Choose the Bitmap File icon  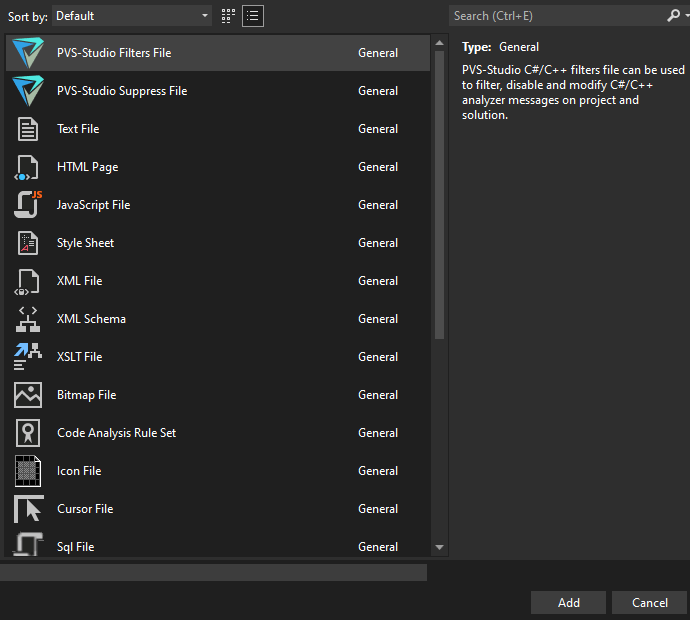pyautogui.click(x=28, y=395)
